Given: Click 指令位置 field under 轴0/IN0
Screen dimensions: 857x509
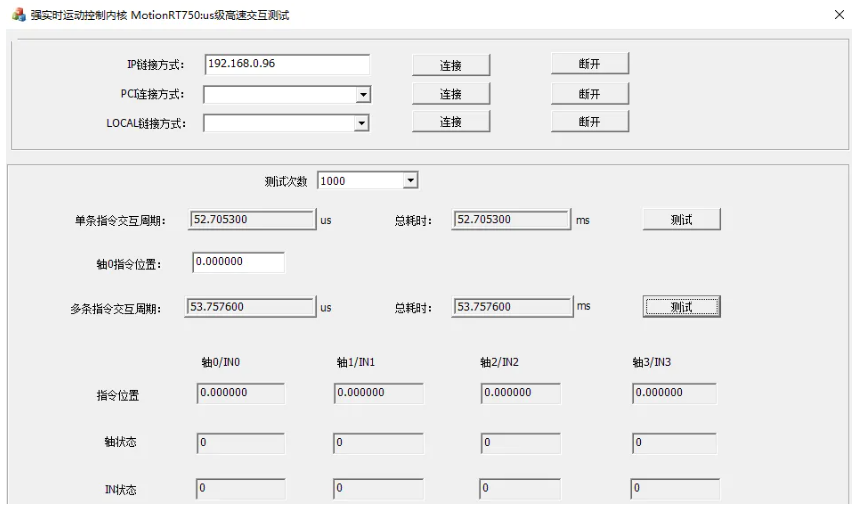Looking at the screenshot, I should (x=240, y=393).
